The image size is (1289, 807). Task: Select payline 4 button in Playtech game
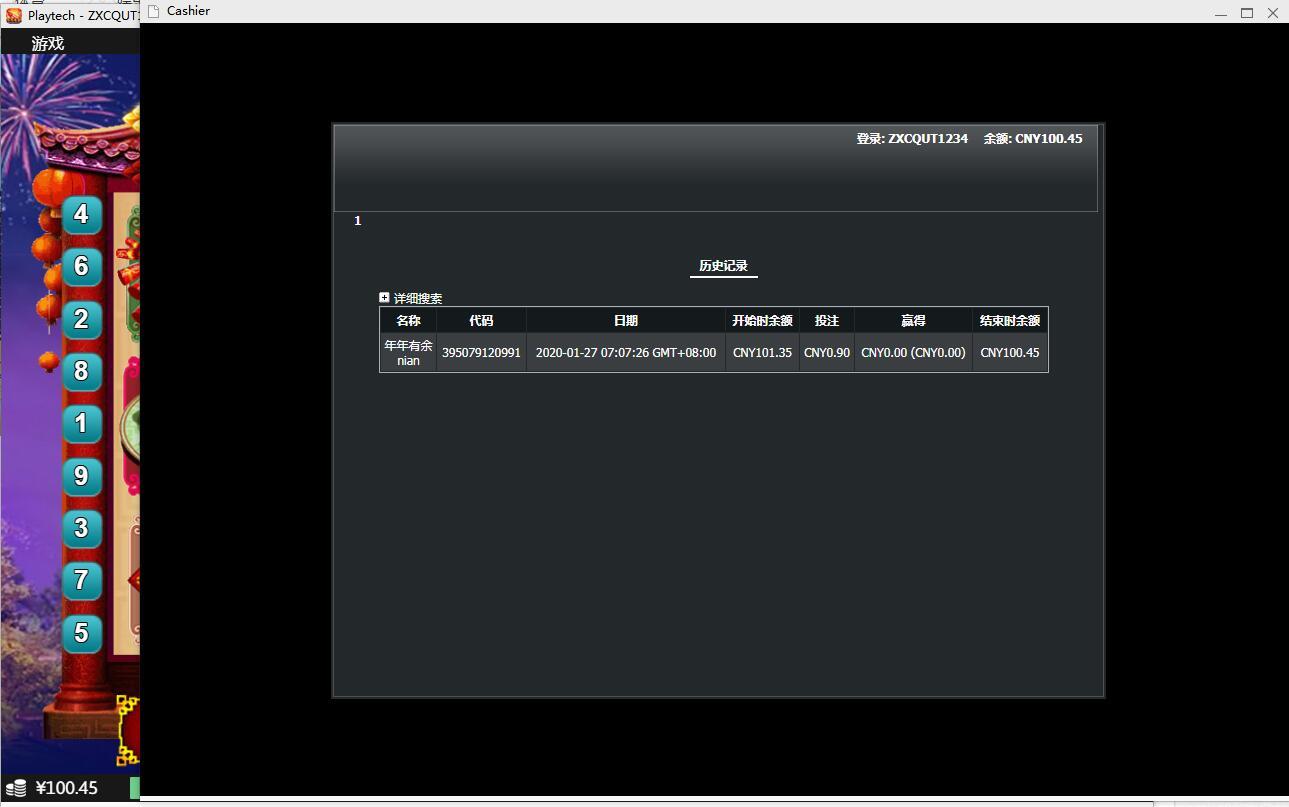tap(82, 214)
